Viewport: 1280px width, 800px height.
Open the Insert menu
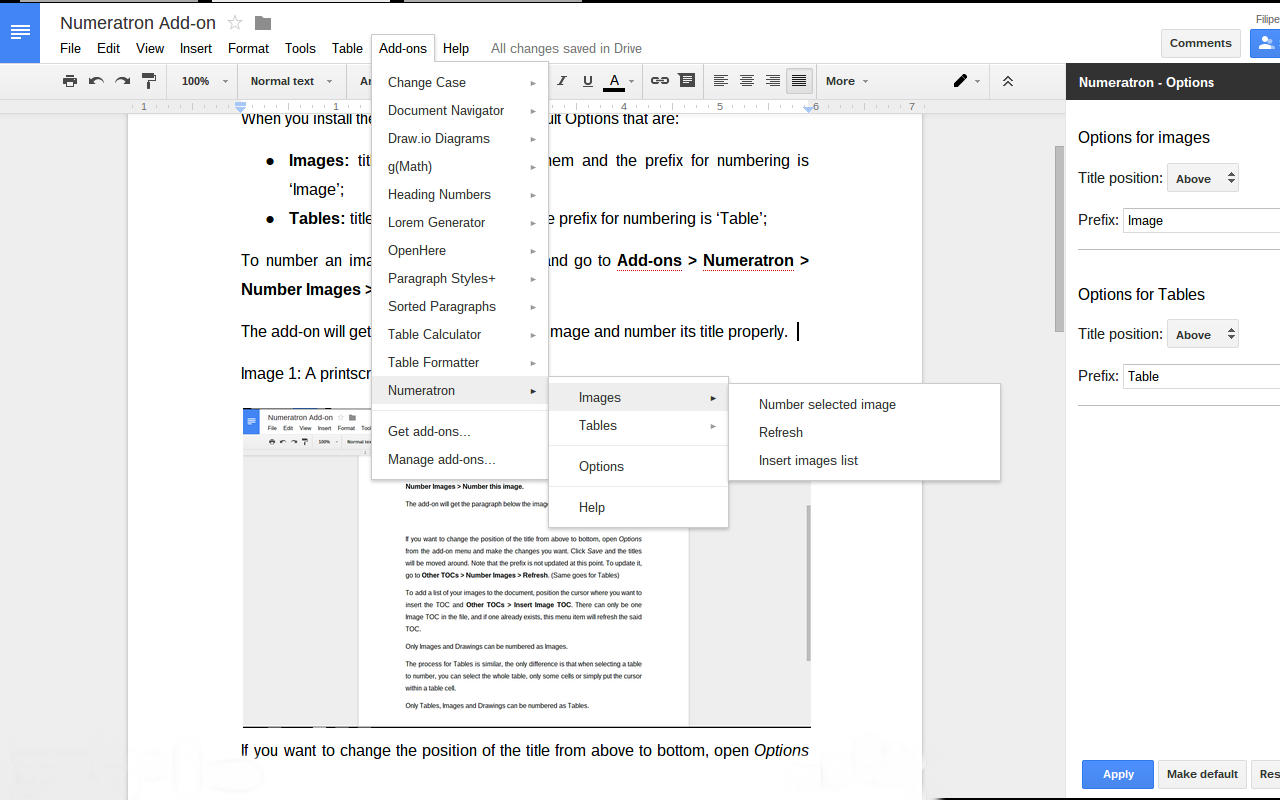(x=196, y=48)
